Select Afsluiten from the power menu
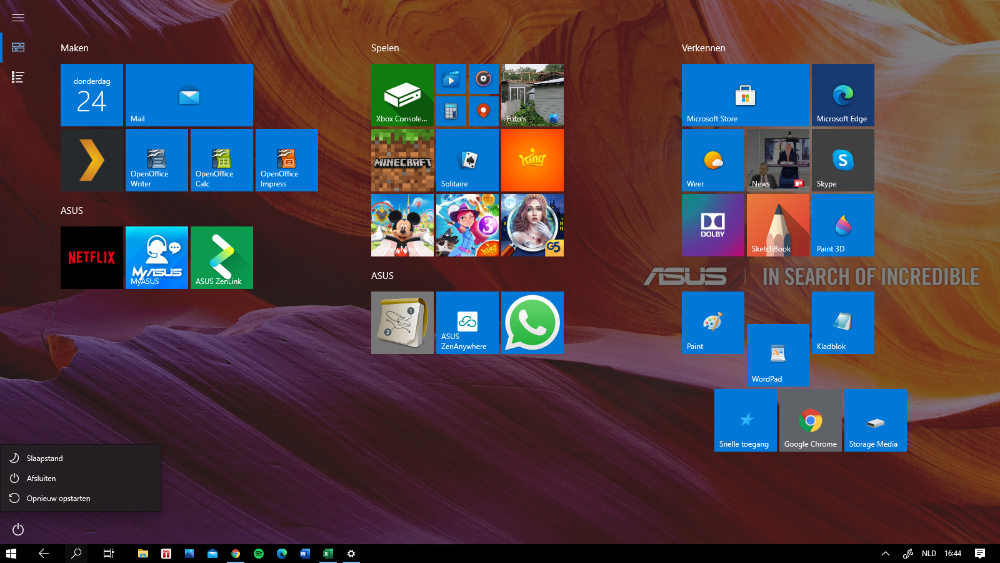The height and width of the screenshot is (563, 1000). pos(41,478)
